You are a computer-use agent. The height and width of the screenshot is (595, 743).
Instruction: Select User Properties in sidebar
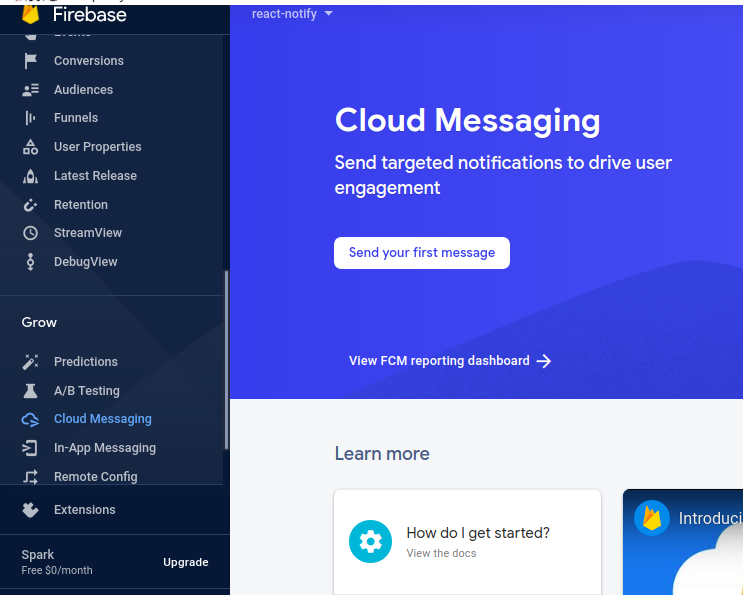[x=98, y=147]
